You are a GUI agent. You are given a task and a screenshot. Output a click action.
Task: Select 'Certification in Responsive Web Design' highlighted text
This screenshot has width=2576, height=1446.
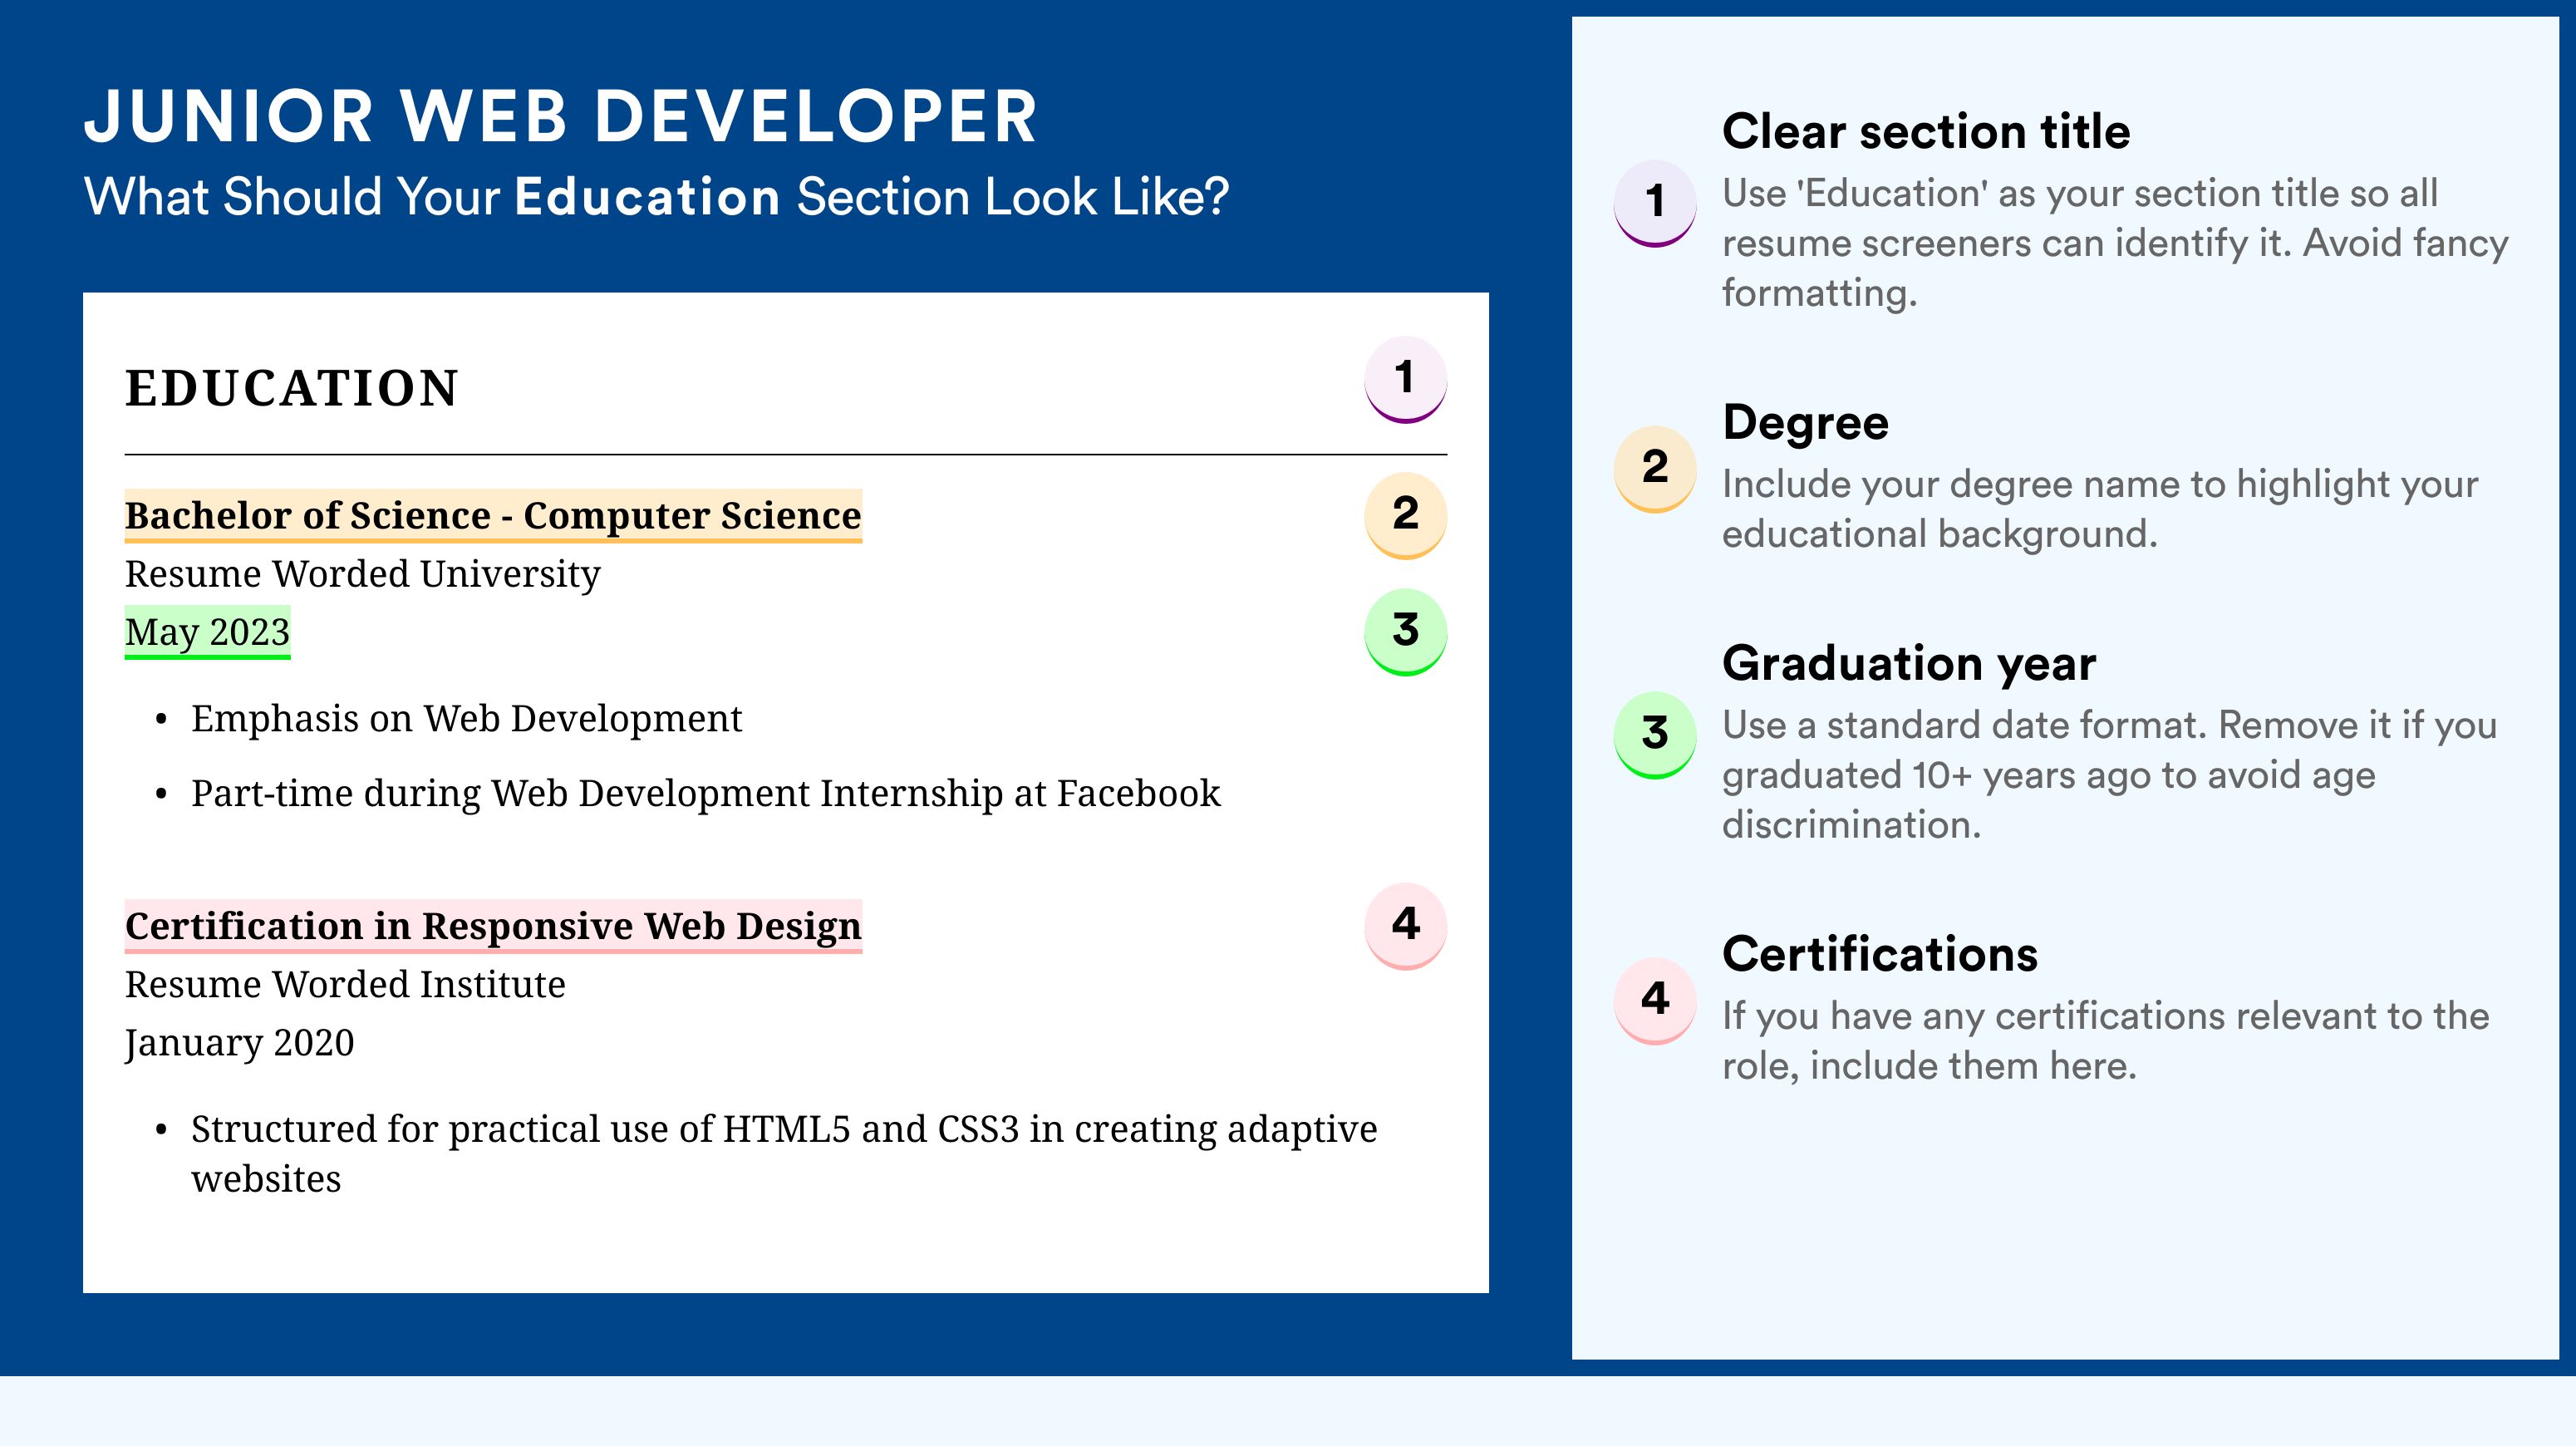tap(493, 926)
